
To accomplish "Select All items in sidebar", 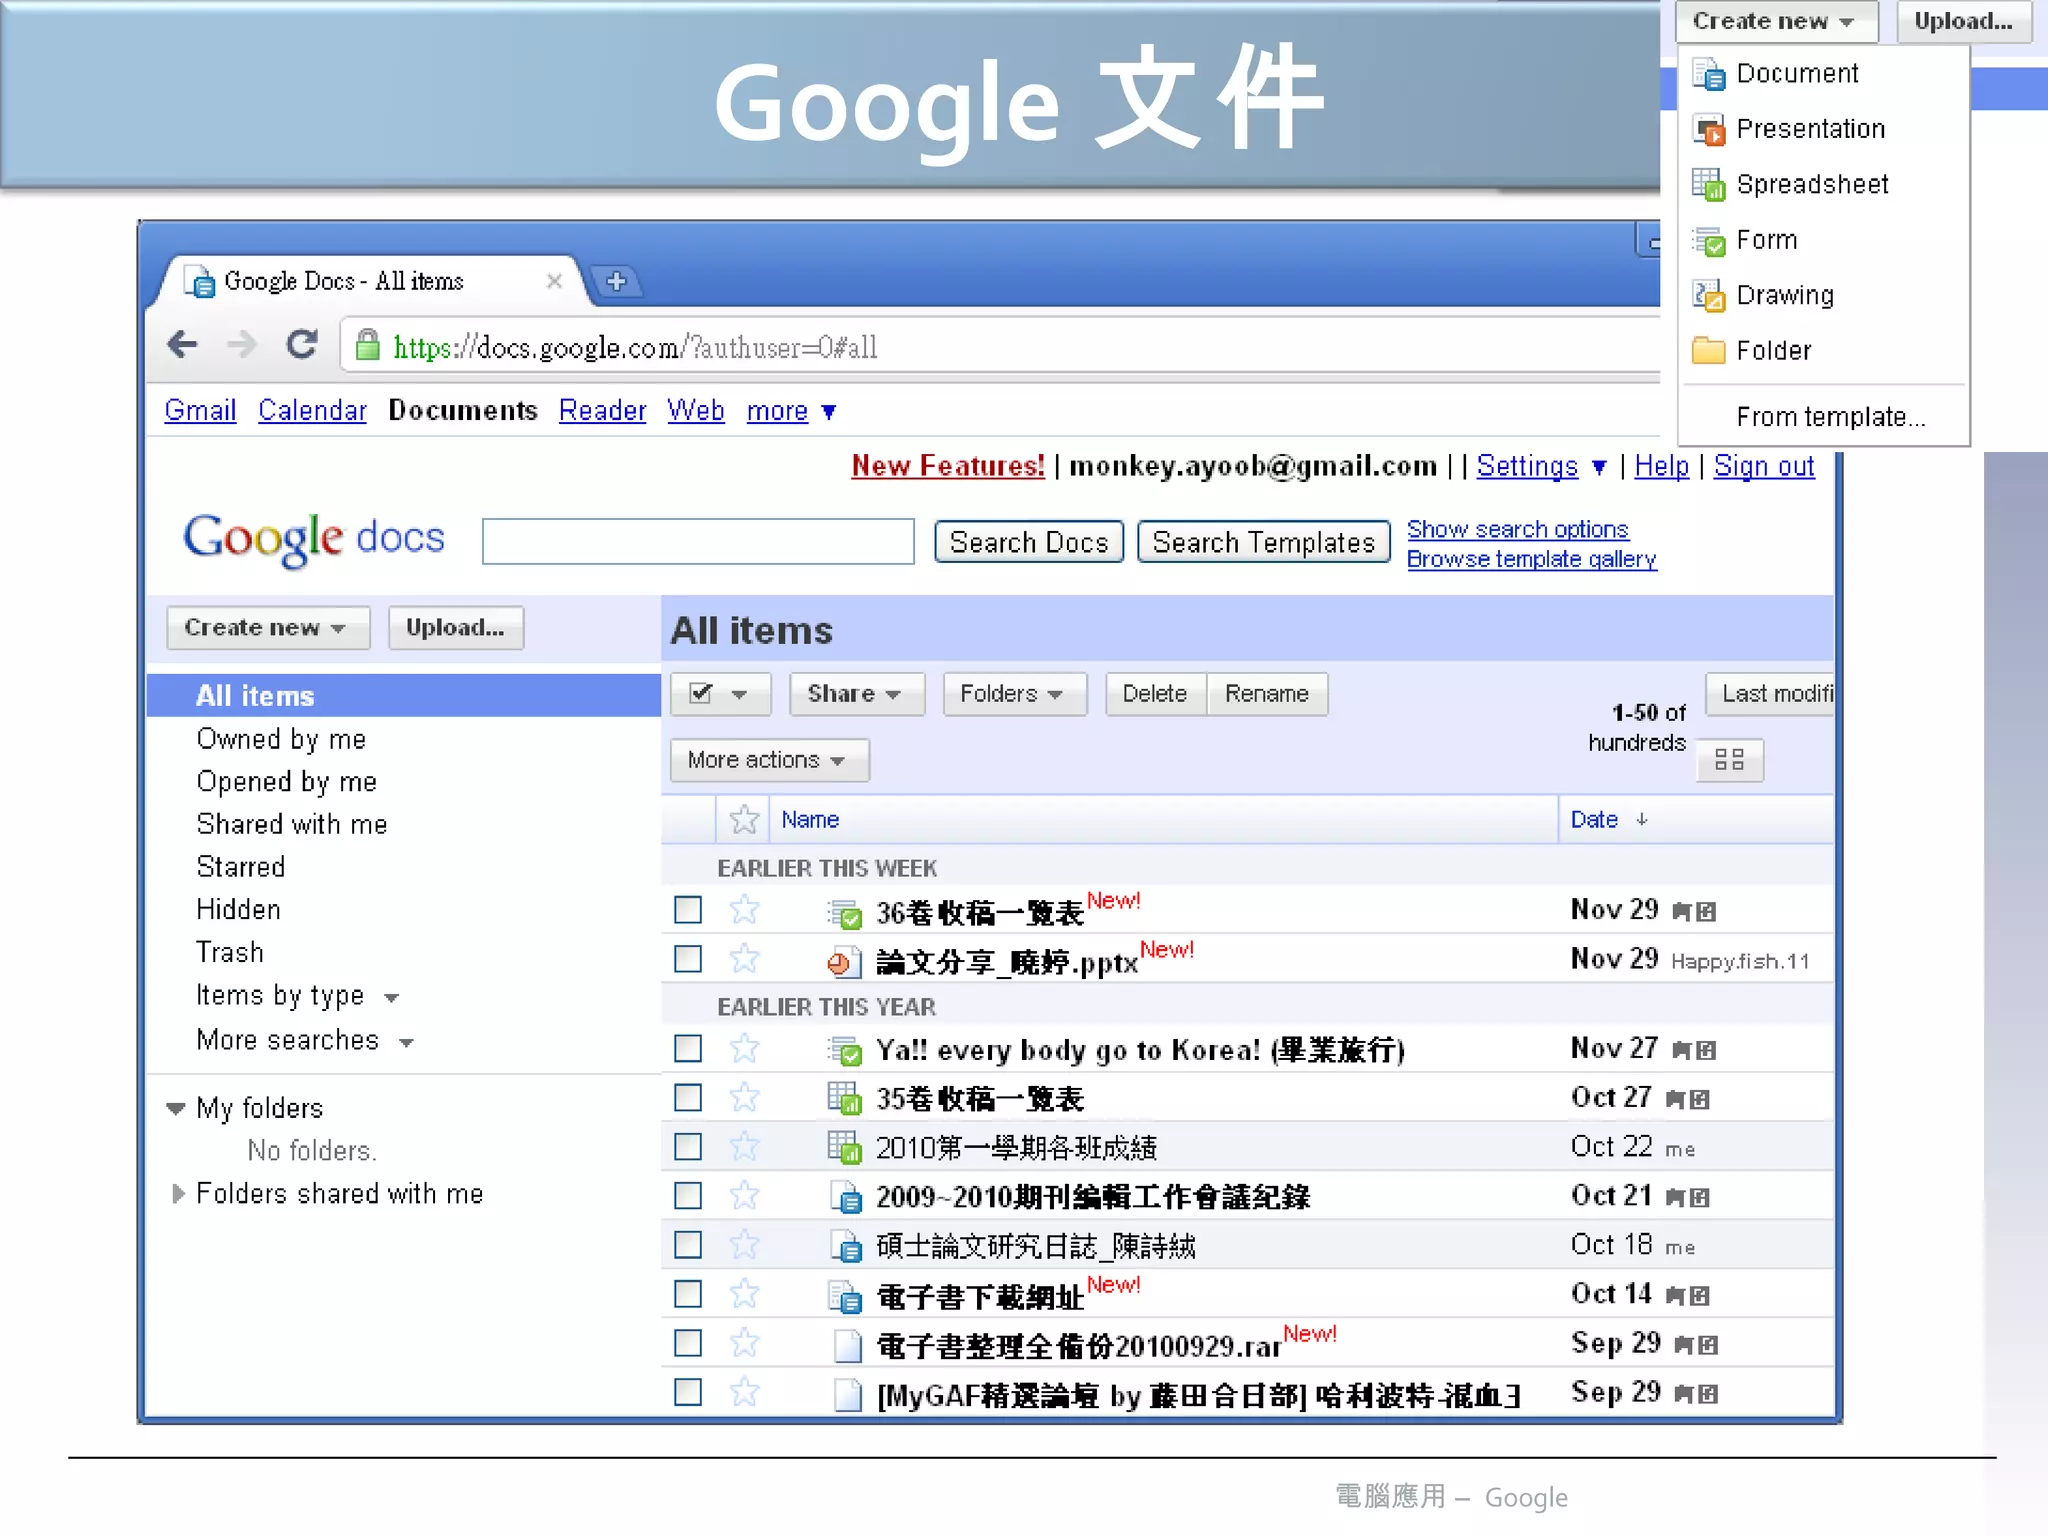I will tap(404, 695).
